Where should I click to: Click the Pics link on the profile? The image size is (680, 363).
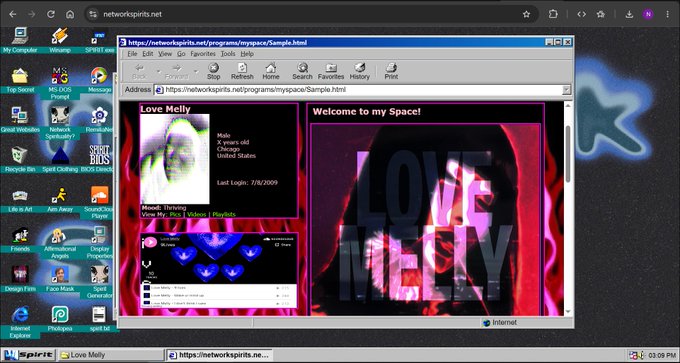(x=175, y=214)
